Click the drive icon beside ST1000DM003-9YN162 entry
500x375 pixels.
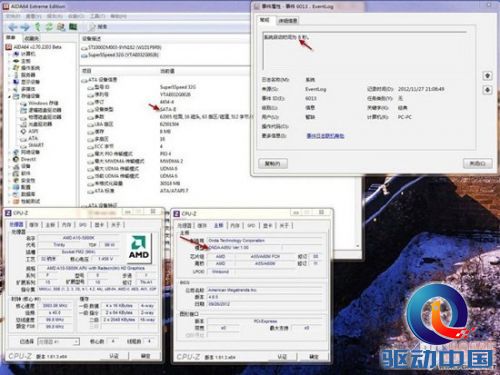[x=84, y=48]
